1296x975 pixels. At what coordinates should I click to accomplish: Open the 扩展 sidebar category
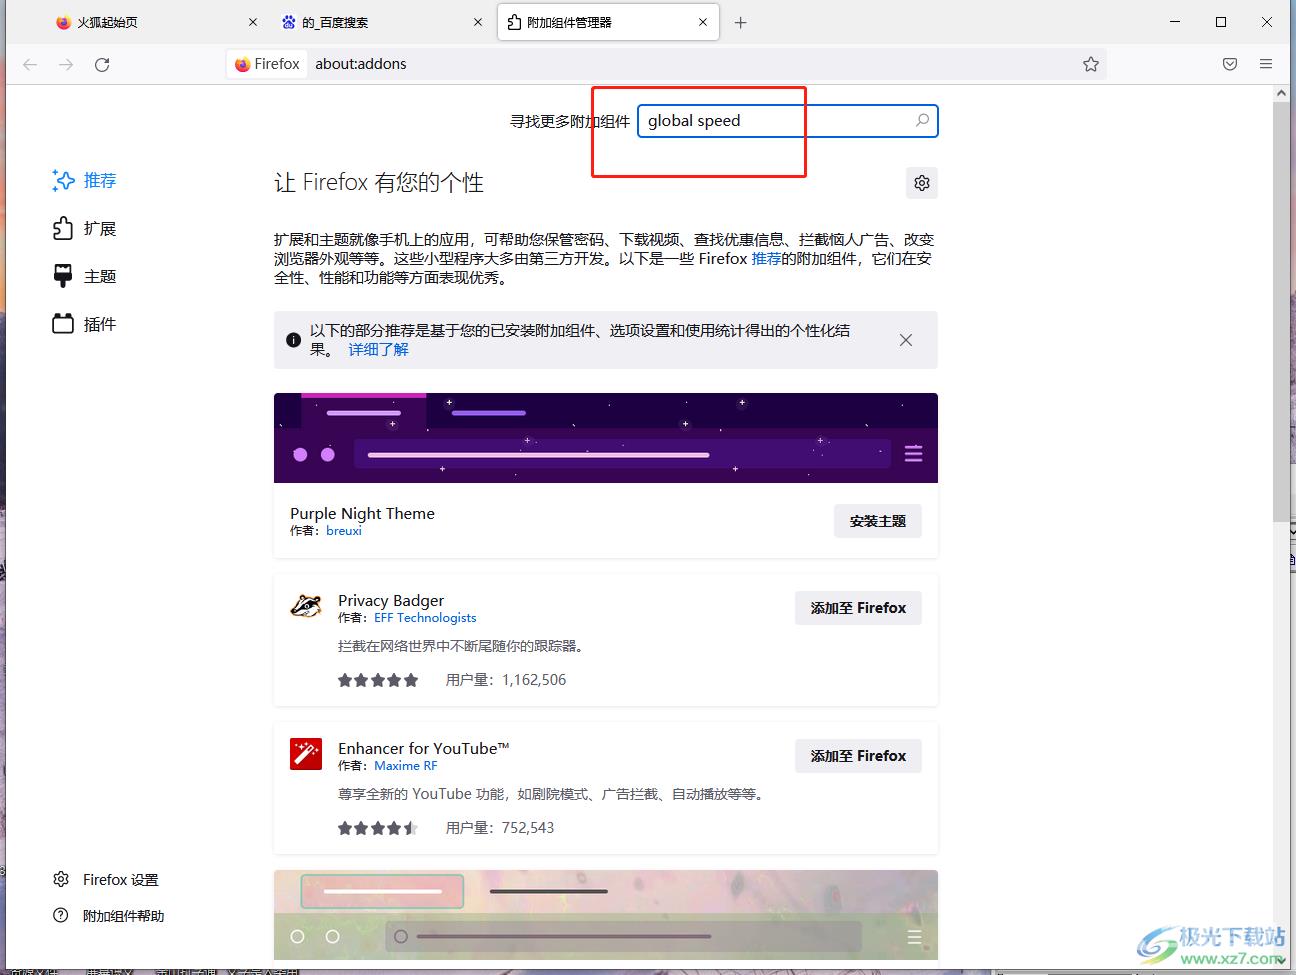(85, 228)
